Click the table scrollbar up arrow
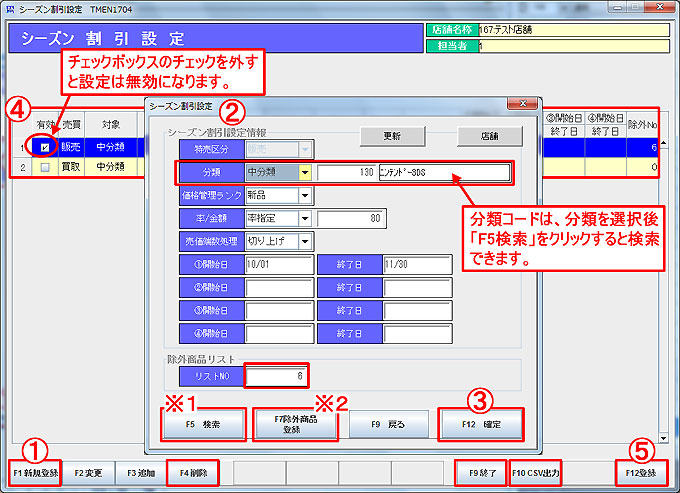Screen dimensions: 680x493 pos(664,143)
